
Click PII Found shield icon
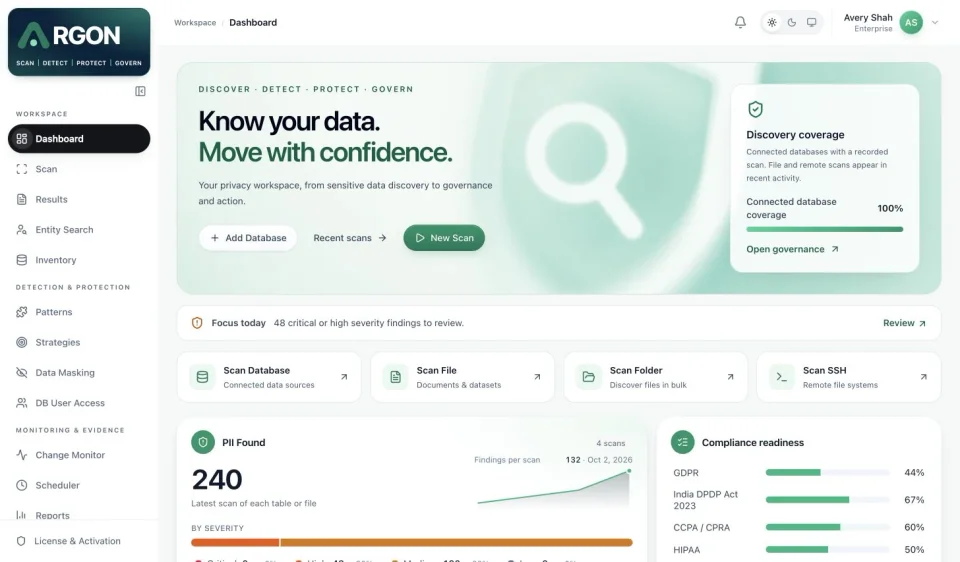coord(203,442)
